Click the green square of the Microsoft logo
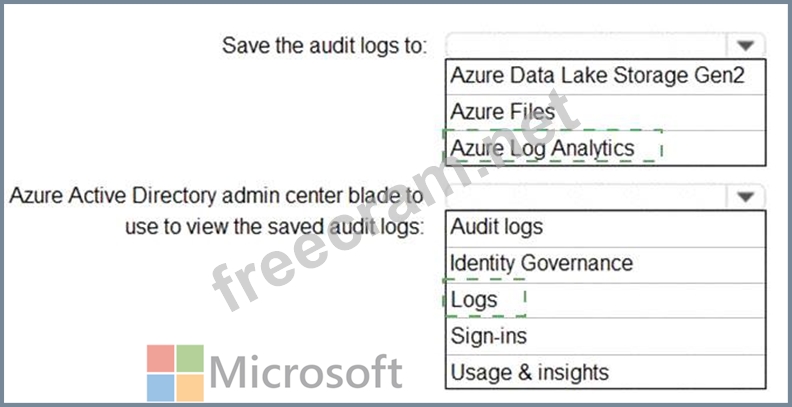The width and height of the screenshot is (792, 407). click(x=190, y=359)
